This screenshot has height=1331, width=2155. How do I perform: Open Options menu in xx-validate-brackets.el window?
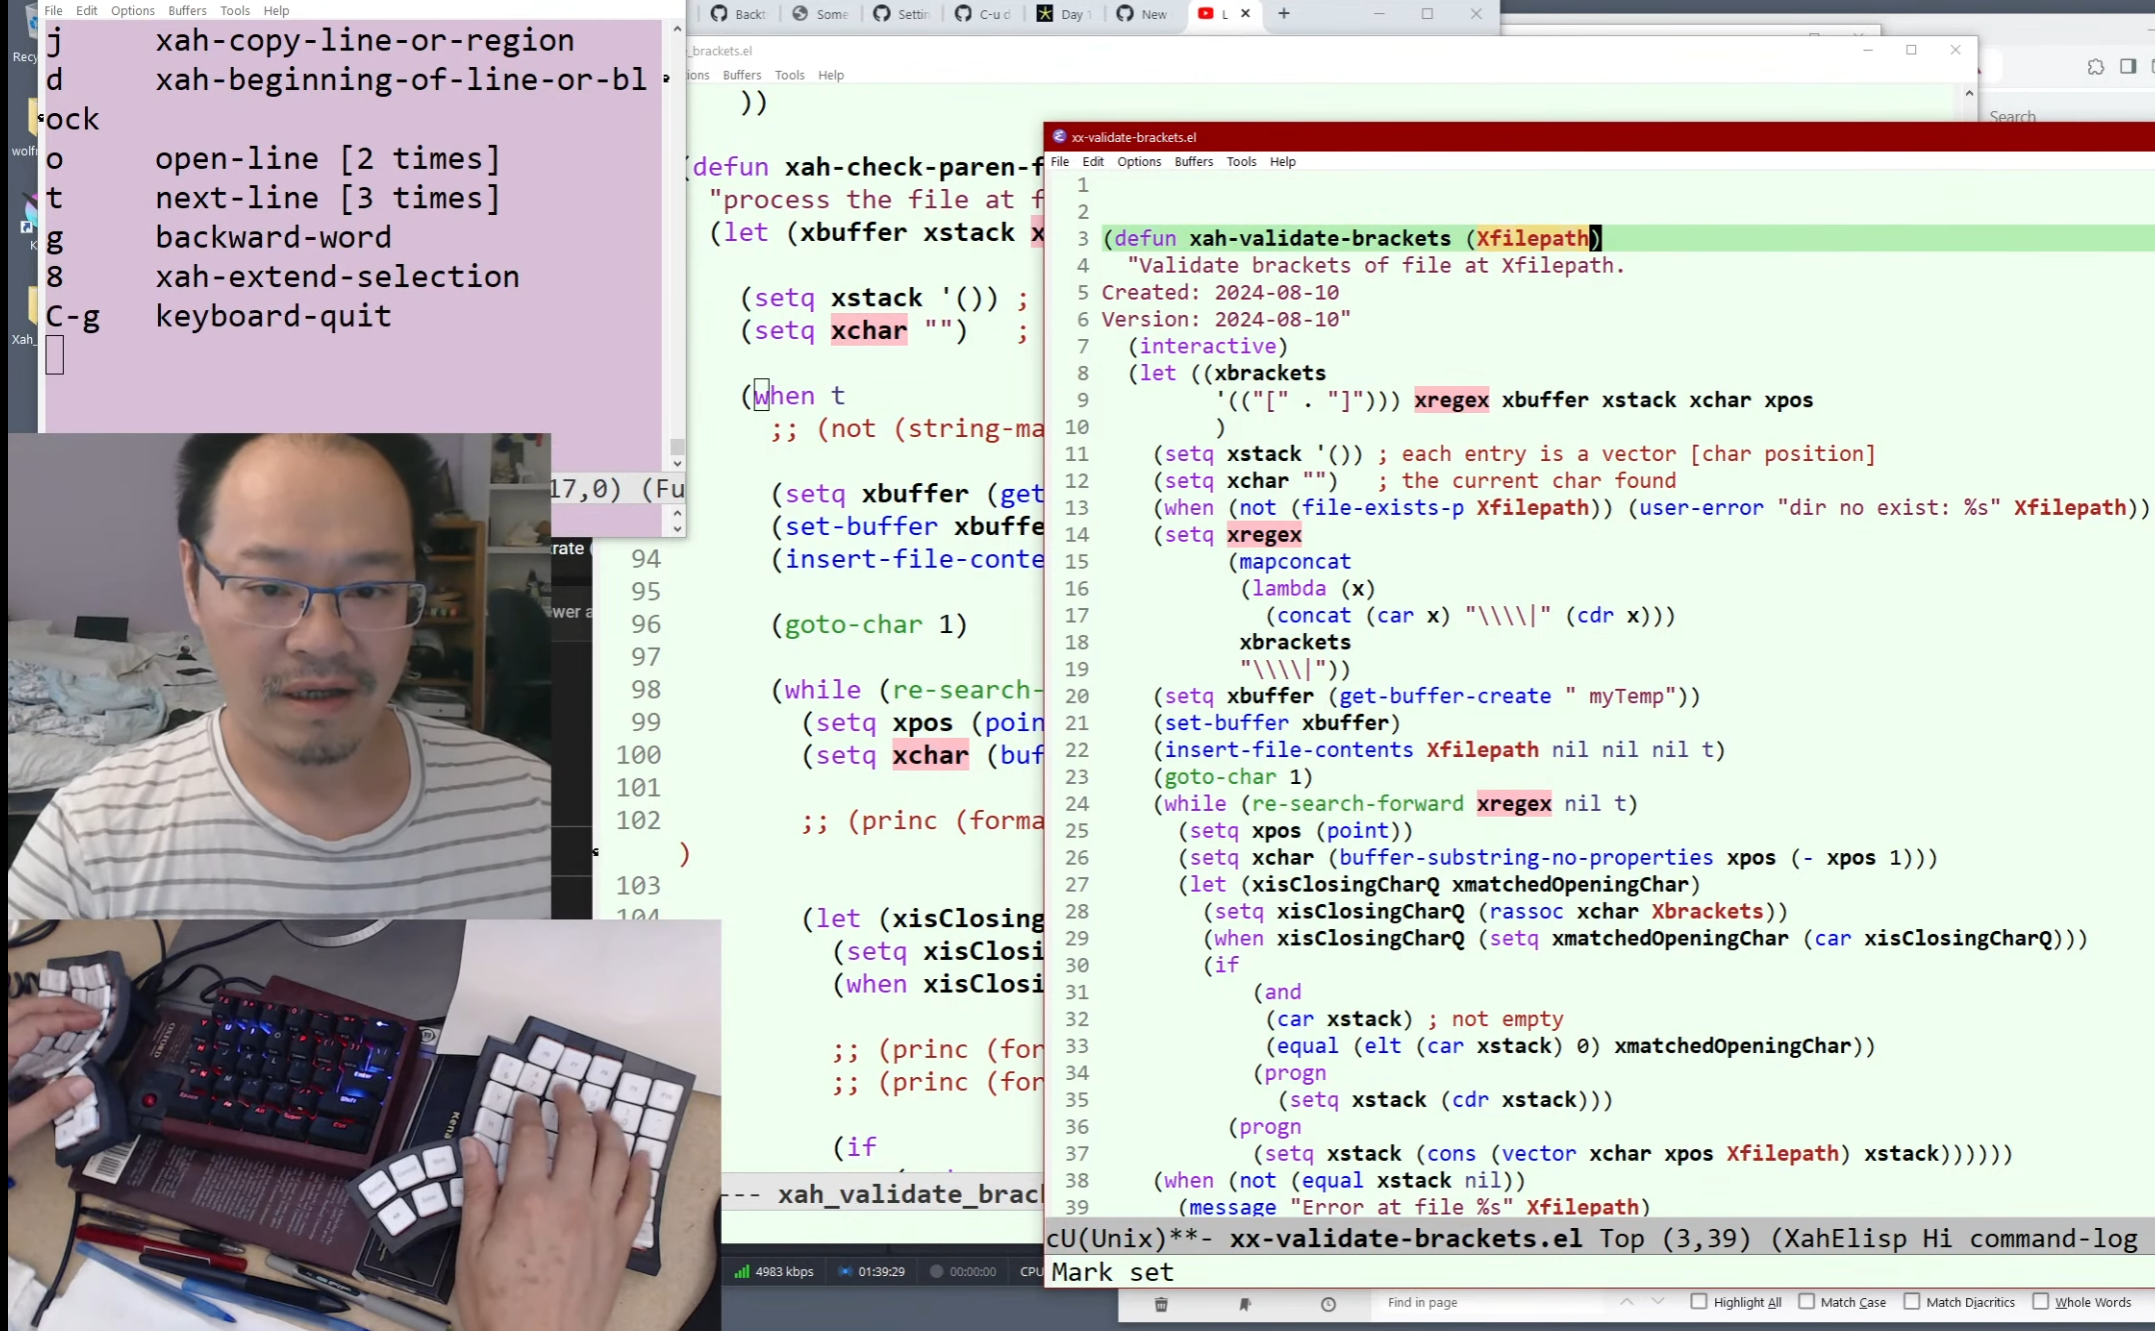point(1139,161)
